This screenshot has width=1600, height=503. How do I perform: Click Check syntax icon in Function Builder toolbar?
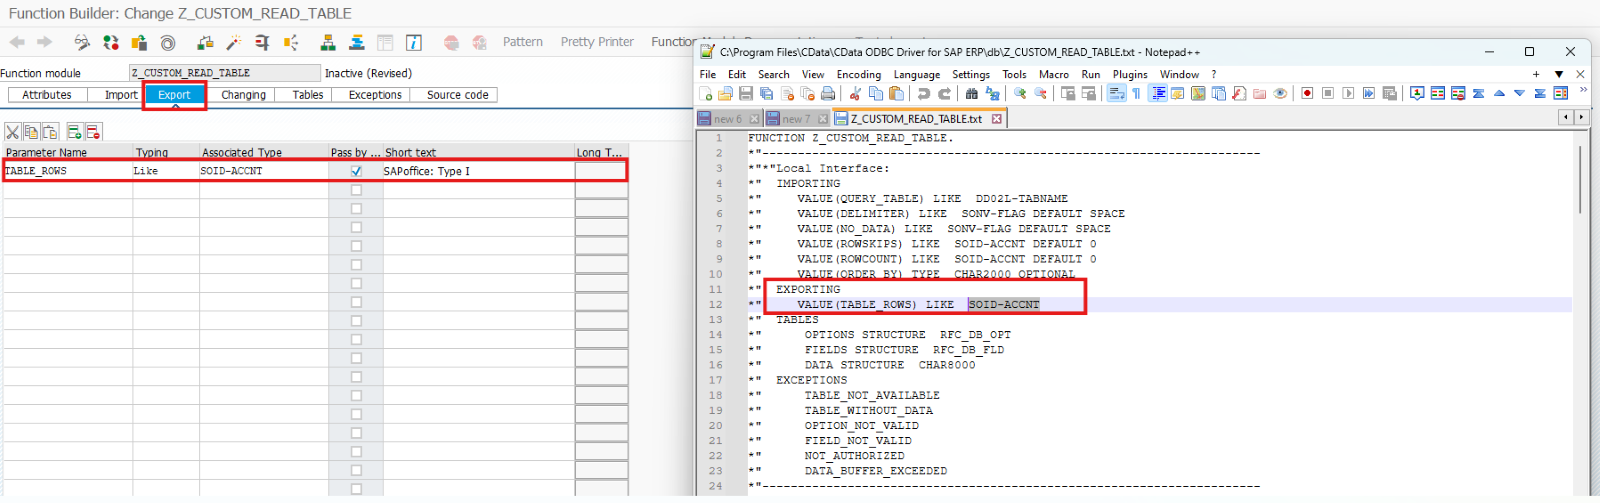205,42
